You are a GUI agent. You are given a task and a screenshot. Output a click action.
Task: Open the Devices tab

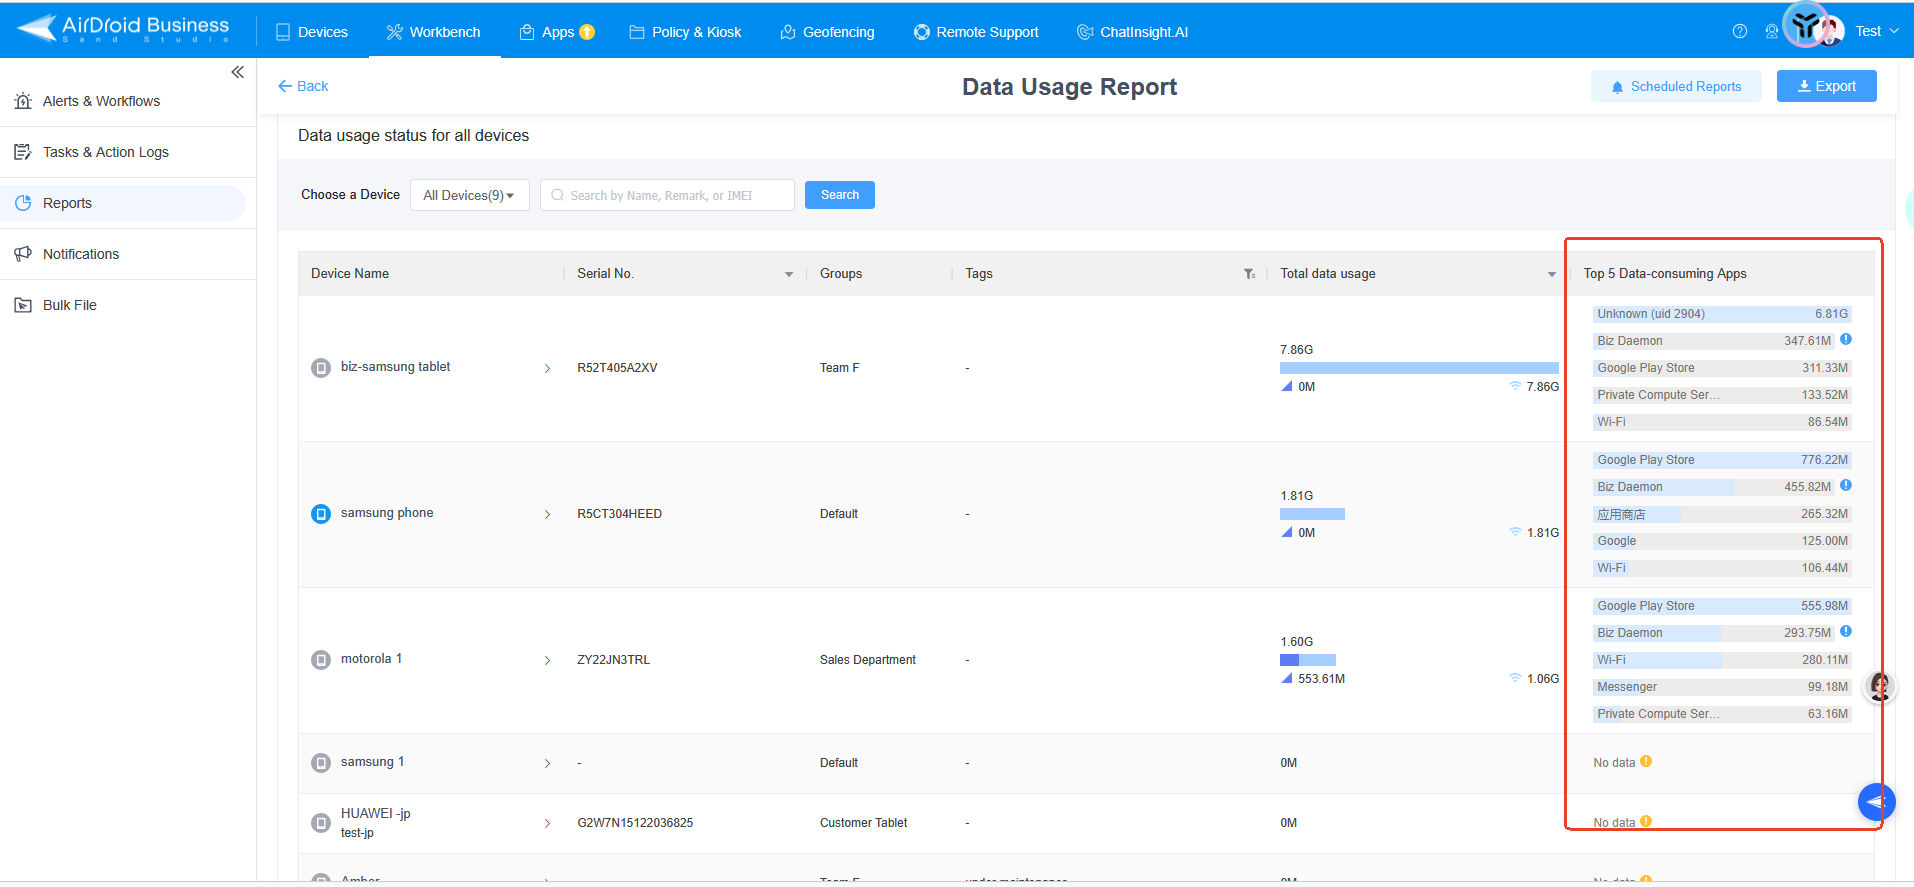[312, 32]
